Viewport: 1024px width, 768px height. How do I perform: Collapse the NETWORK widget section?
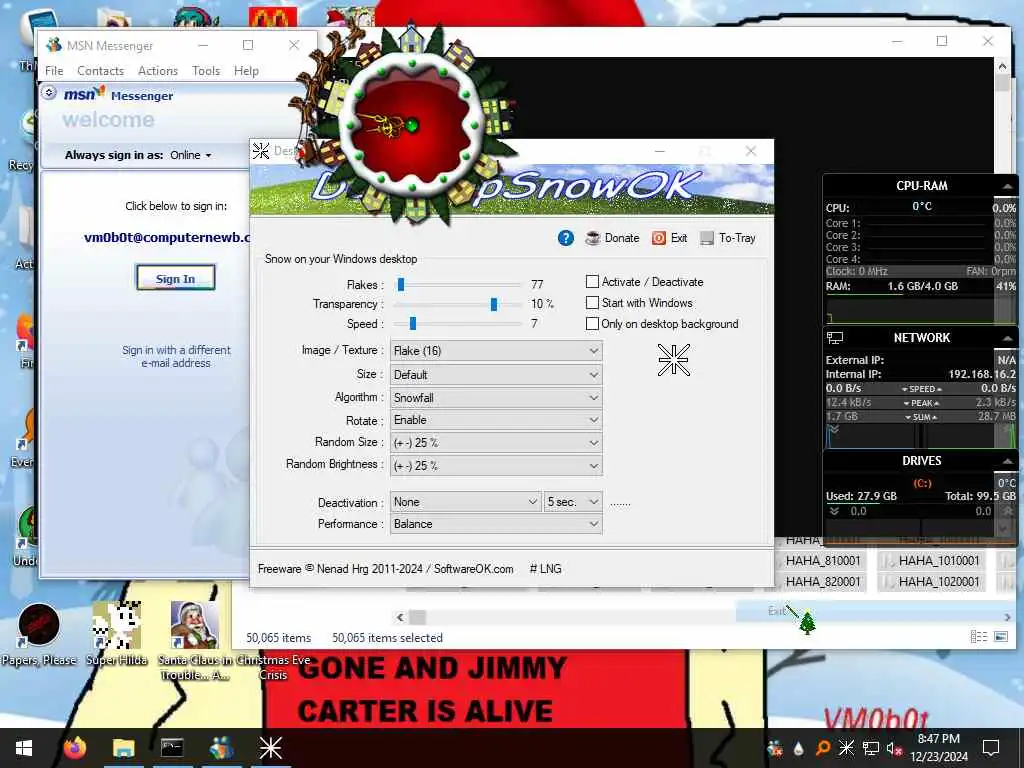[1007, 338]
